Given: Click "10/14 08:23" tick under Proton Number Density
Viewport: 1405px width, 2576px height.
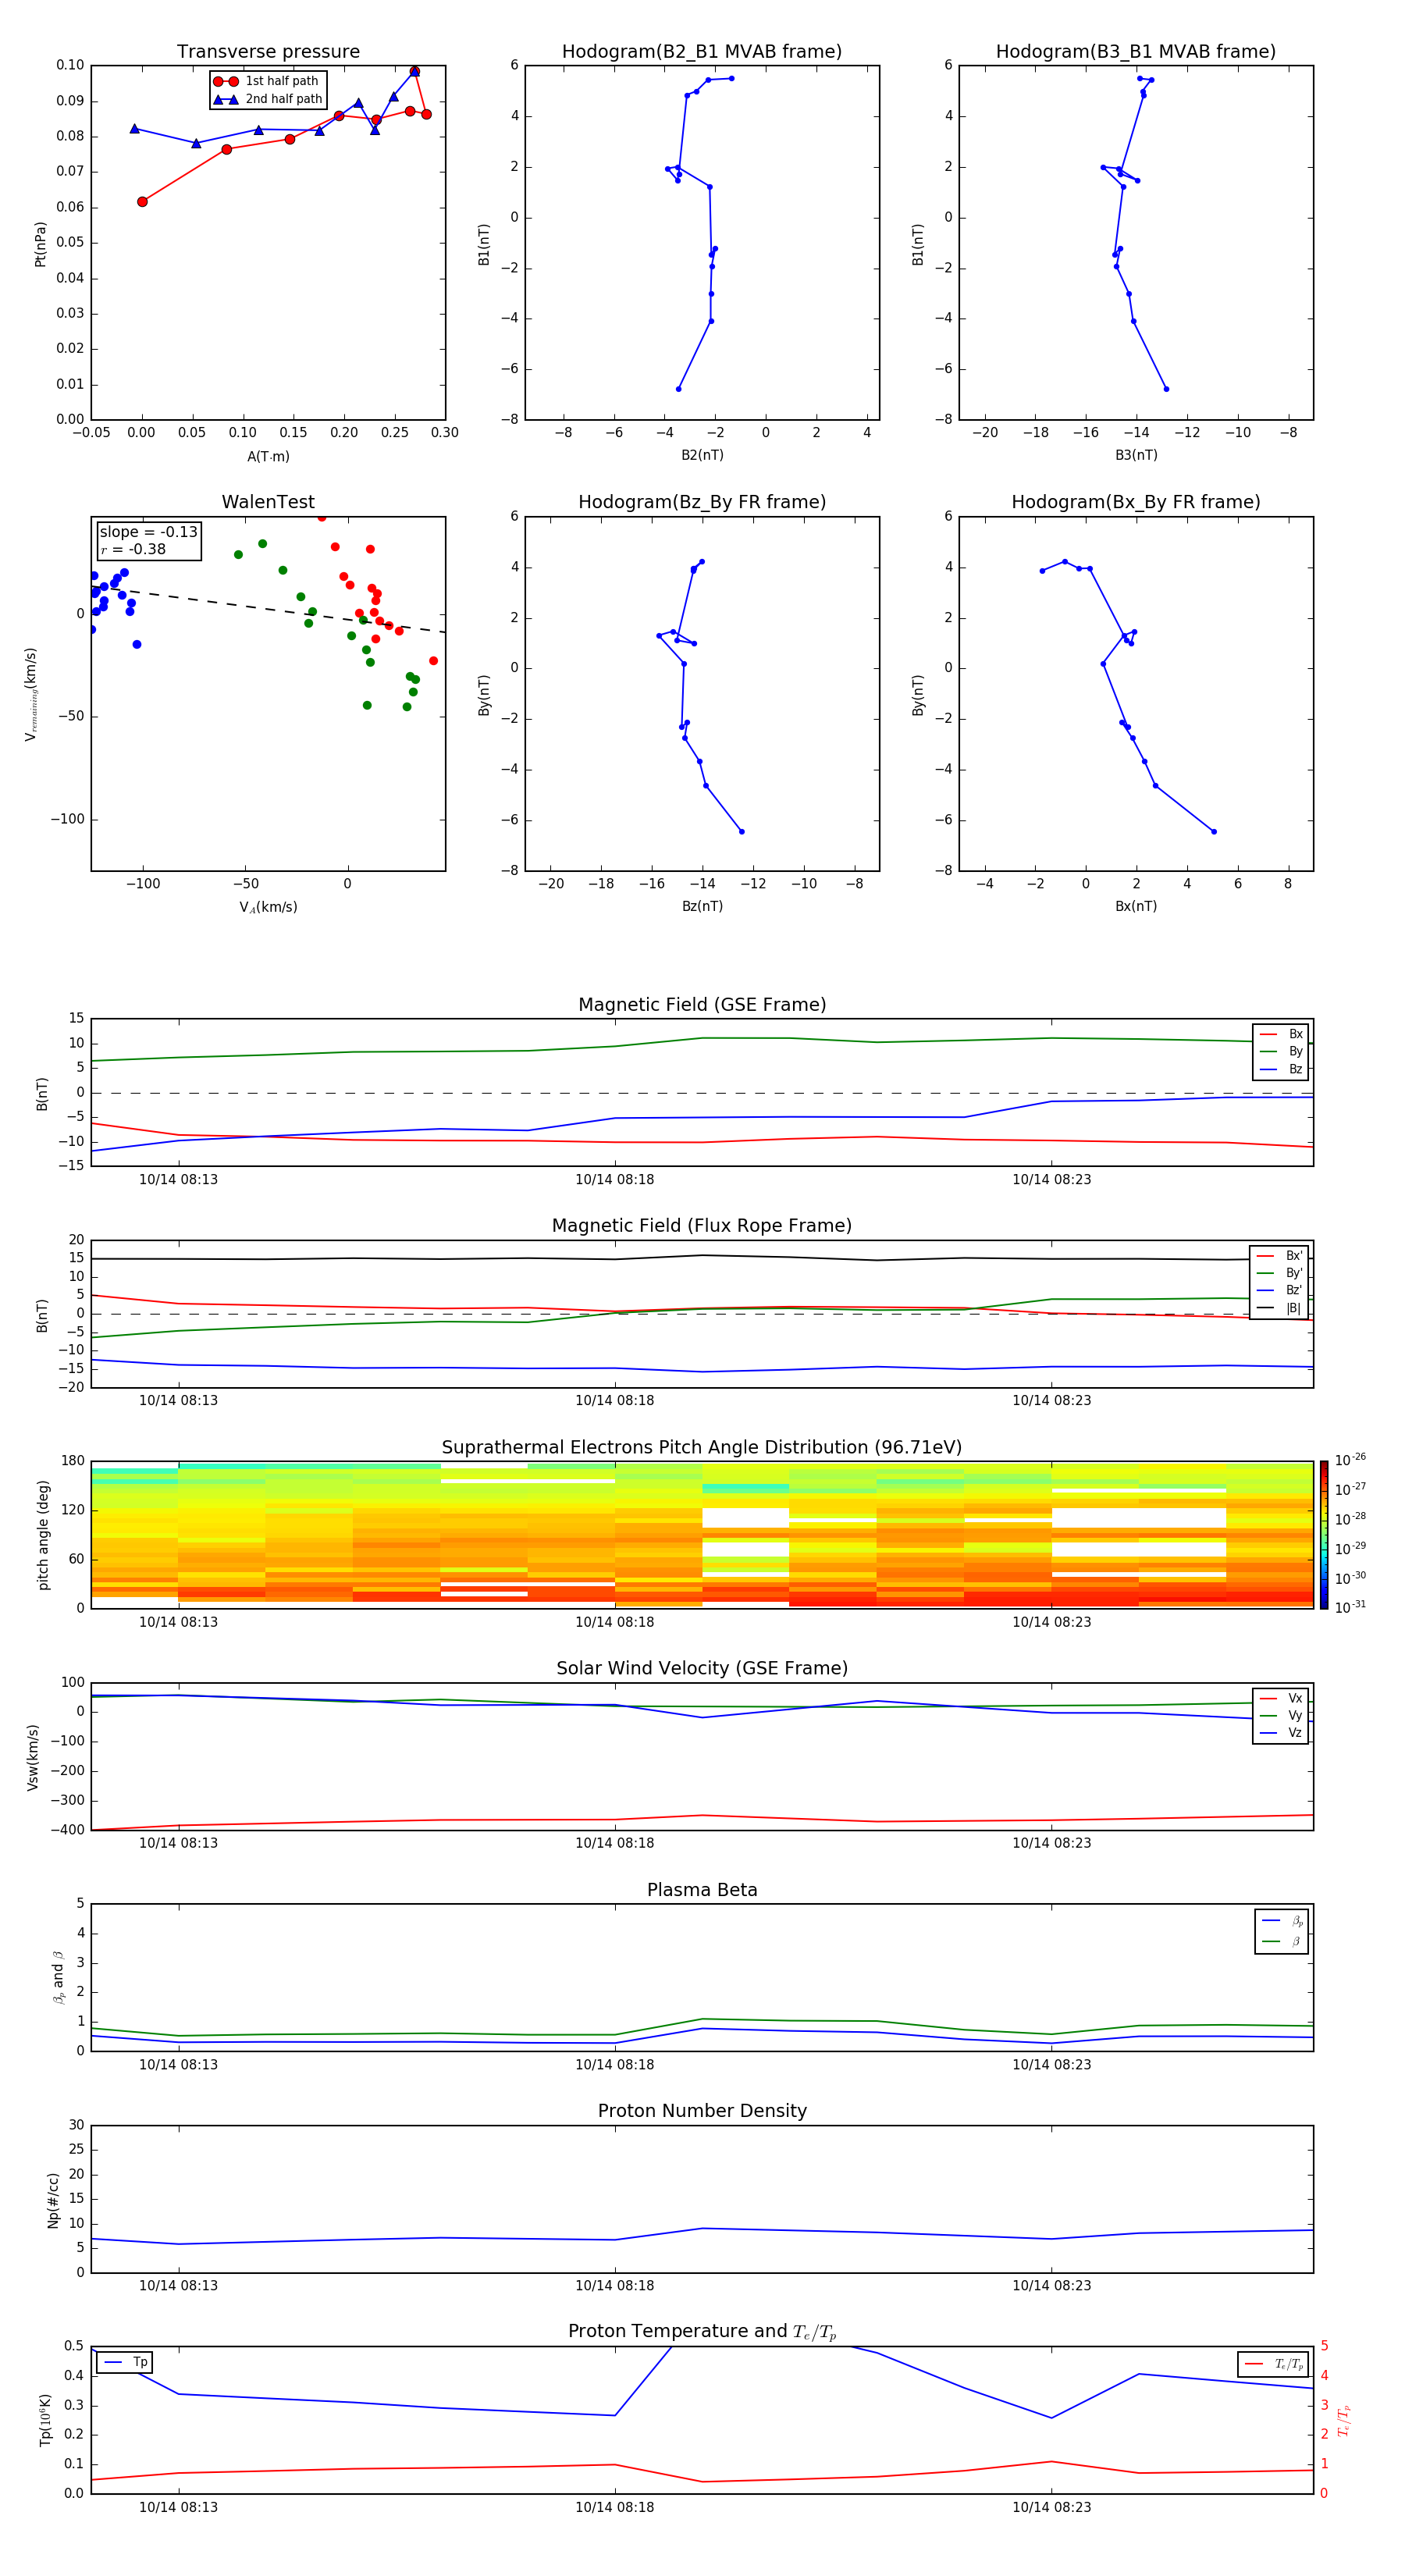Looking at the screenshot, I should tap(1051, 2286).
